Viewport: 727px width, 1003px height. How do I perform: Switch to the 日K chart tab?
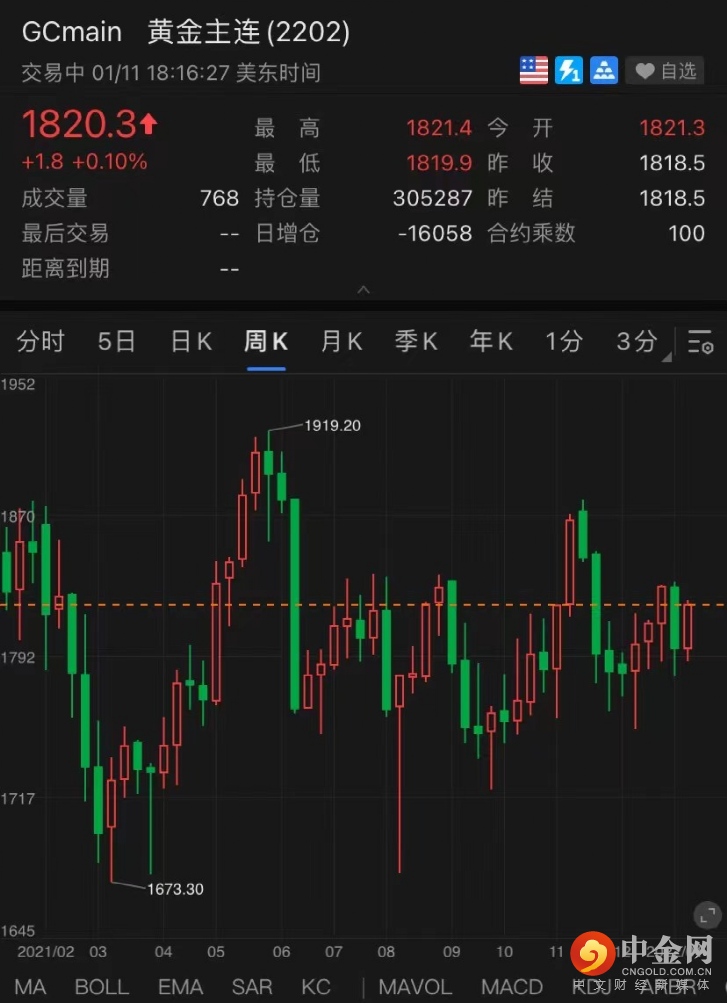[x=191, y=342]
